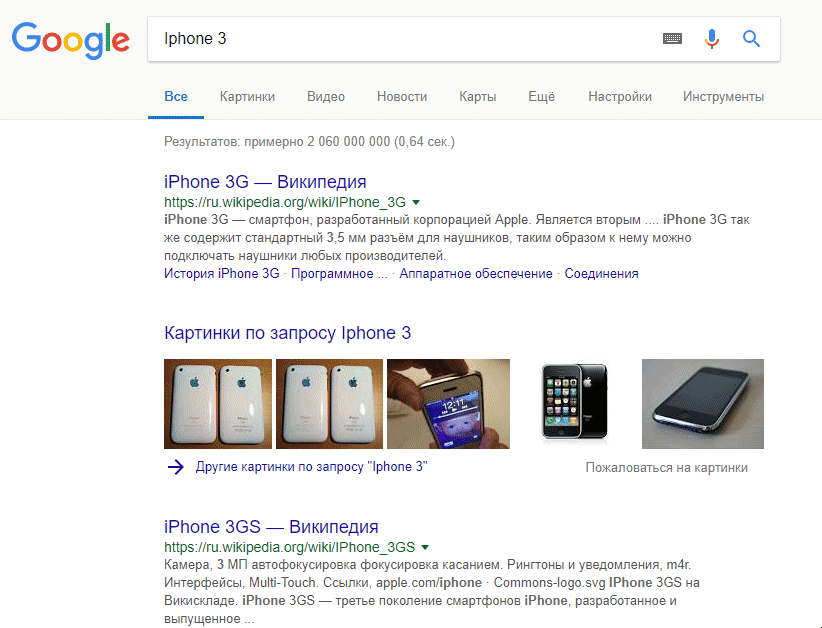Click the blue magnifier search button
This screenshot has width=822, height=628.
point(751,38)
